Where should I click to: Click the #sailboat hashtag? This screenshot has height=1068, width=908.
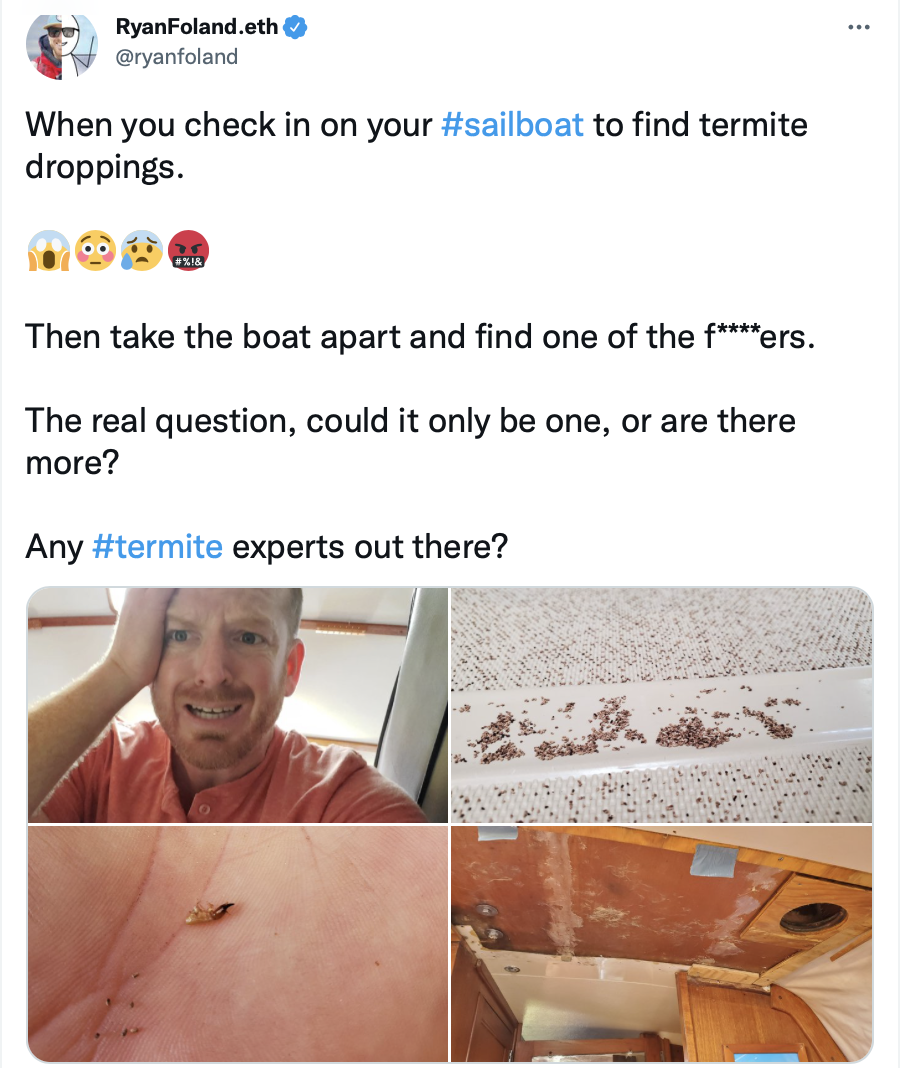click(512, 125)
